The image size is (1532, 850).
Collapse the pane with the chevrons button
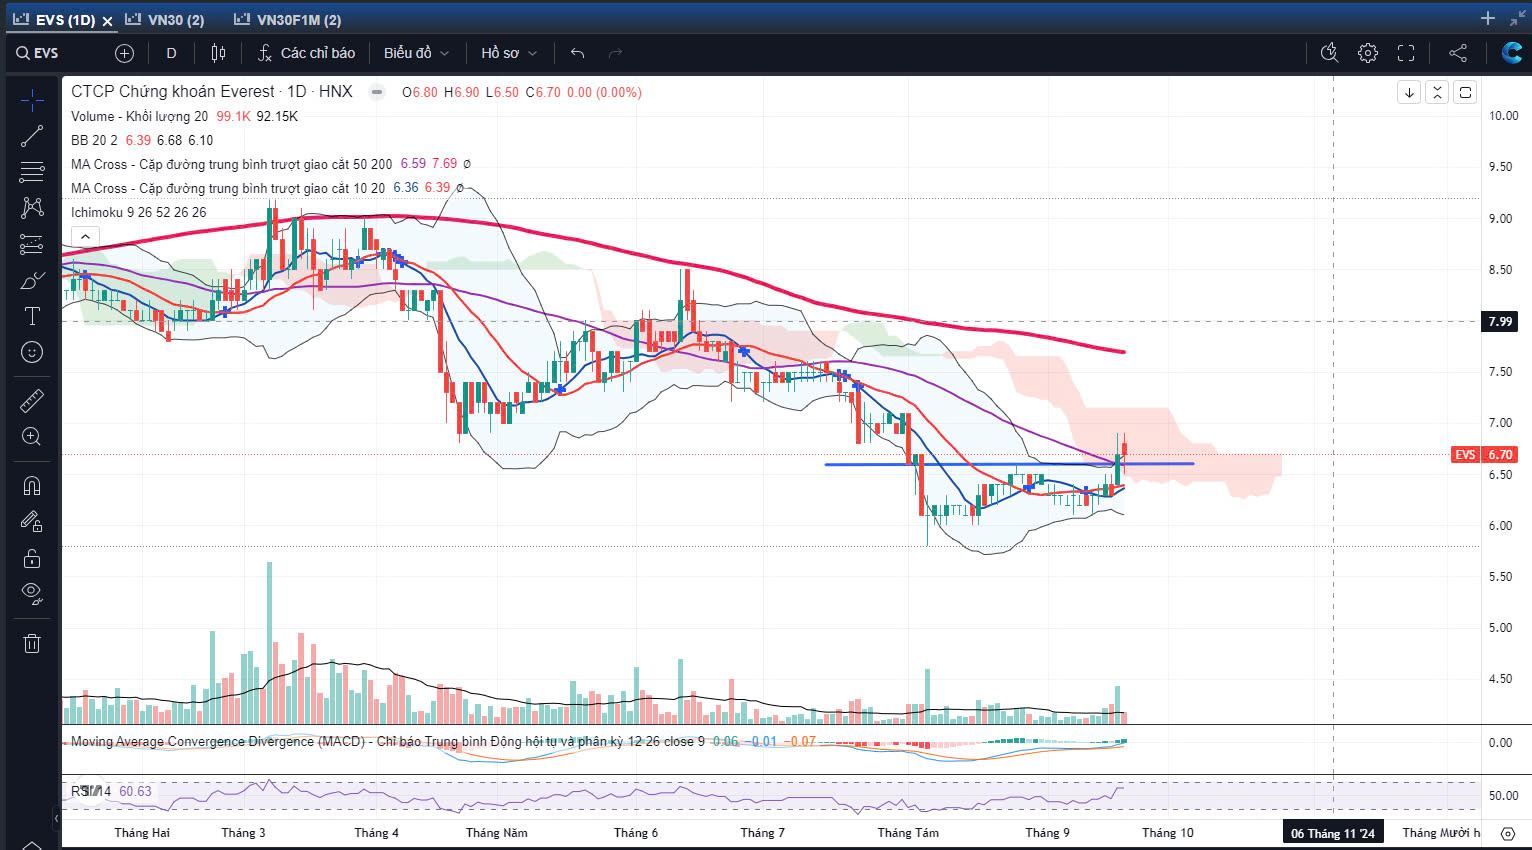tap(1437, 92)
